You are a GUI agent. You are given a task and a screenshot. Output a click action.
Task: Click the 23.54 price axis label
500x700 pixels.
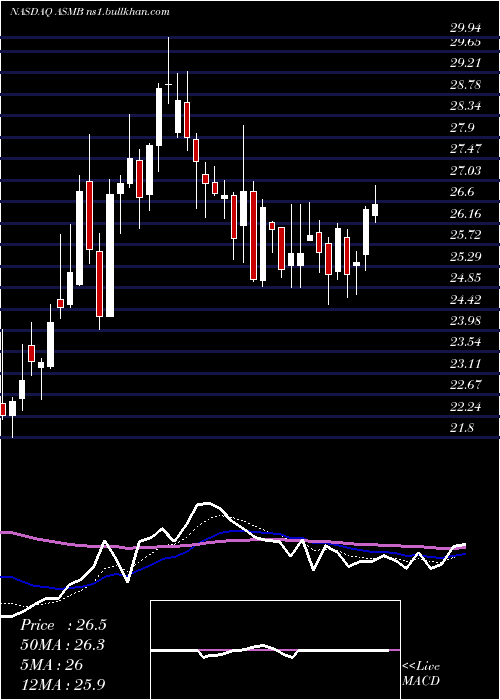click(x=466, y=342)
